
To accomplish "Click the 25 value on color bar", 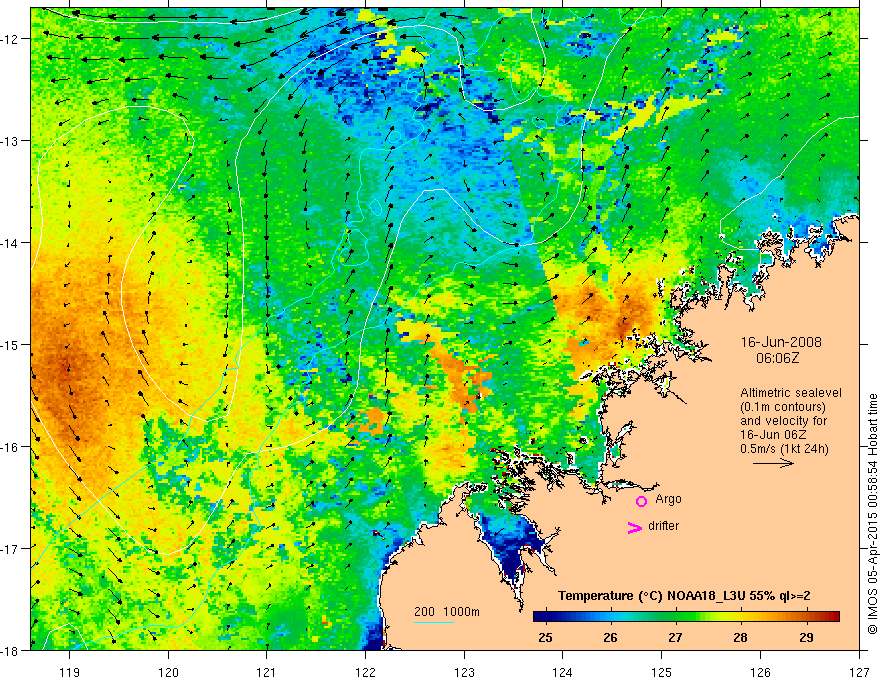I will (x=545, y=637).
